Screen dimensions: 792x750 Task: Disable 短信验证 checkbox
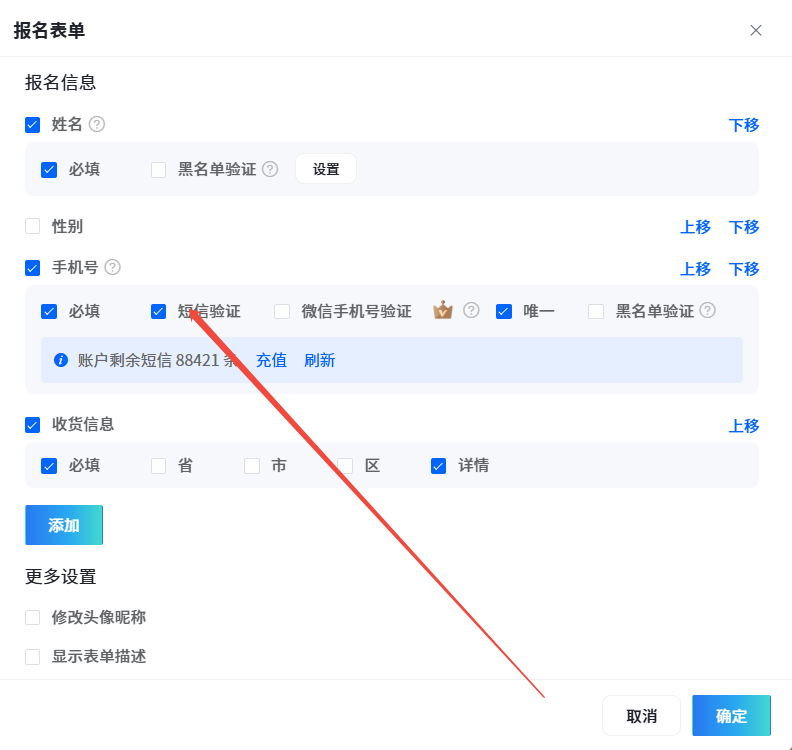[x=159, y=312]
